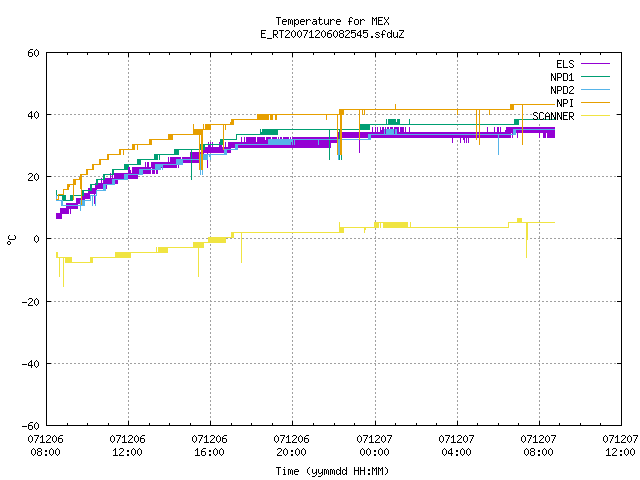
Task: Click the yellow SCANNER legend line sample
Action: (595, 116)
